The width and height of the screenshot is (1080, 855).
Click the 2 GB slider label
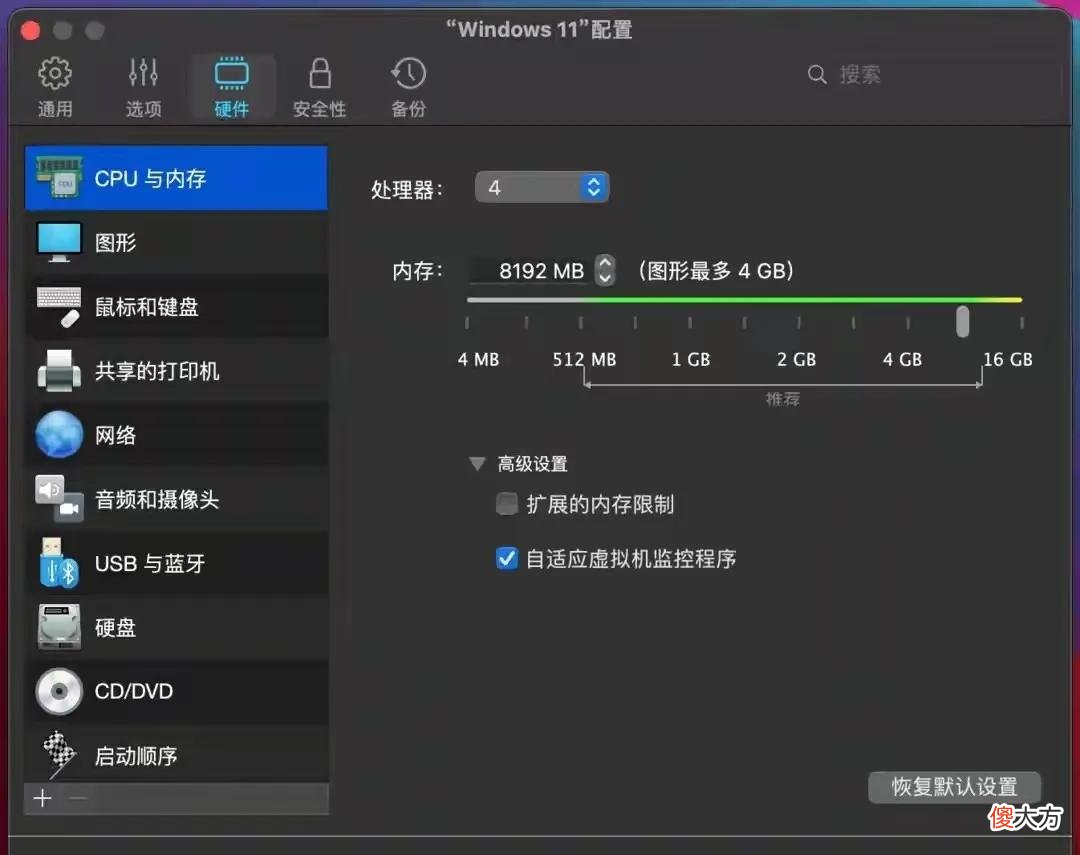tap(796, 359)
